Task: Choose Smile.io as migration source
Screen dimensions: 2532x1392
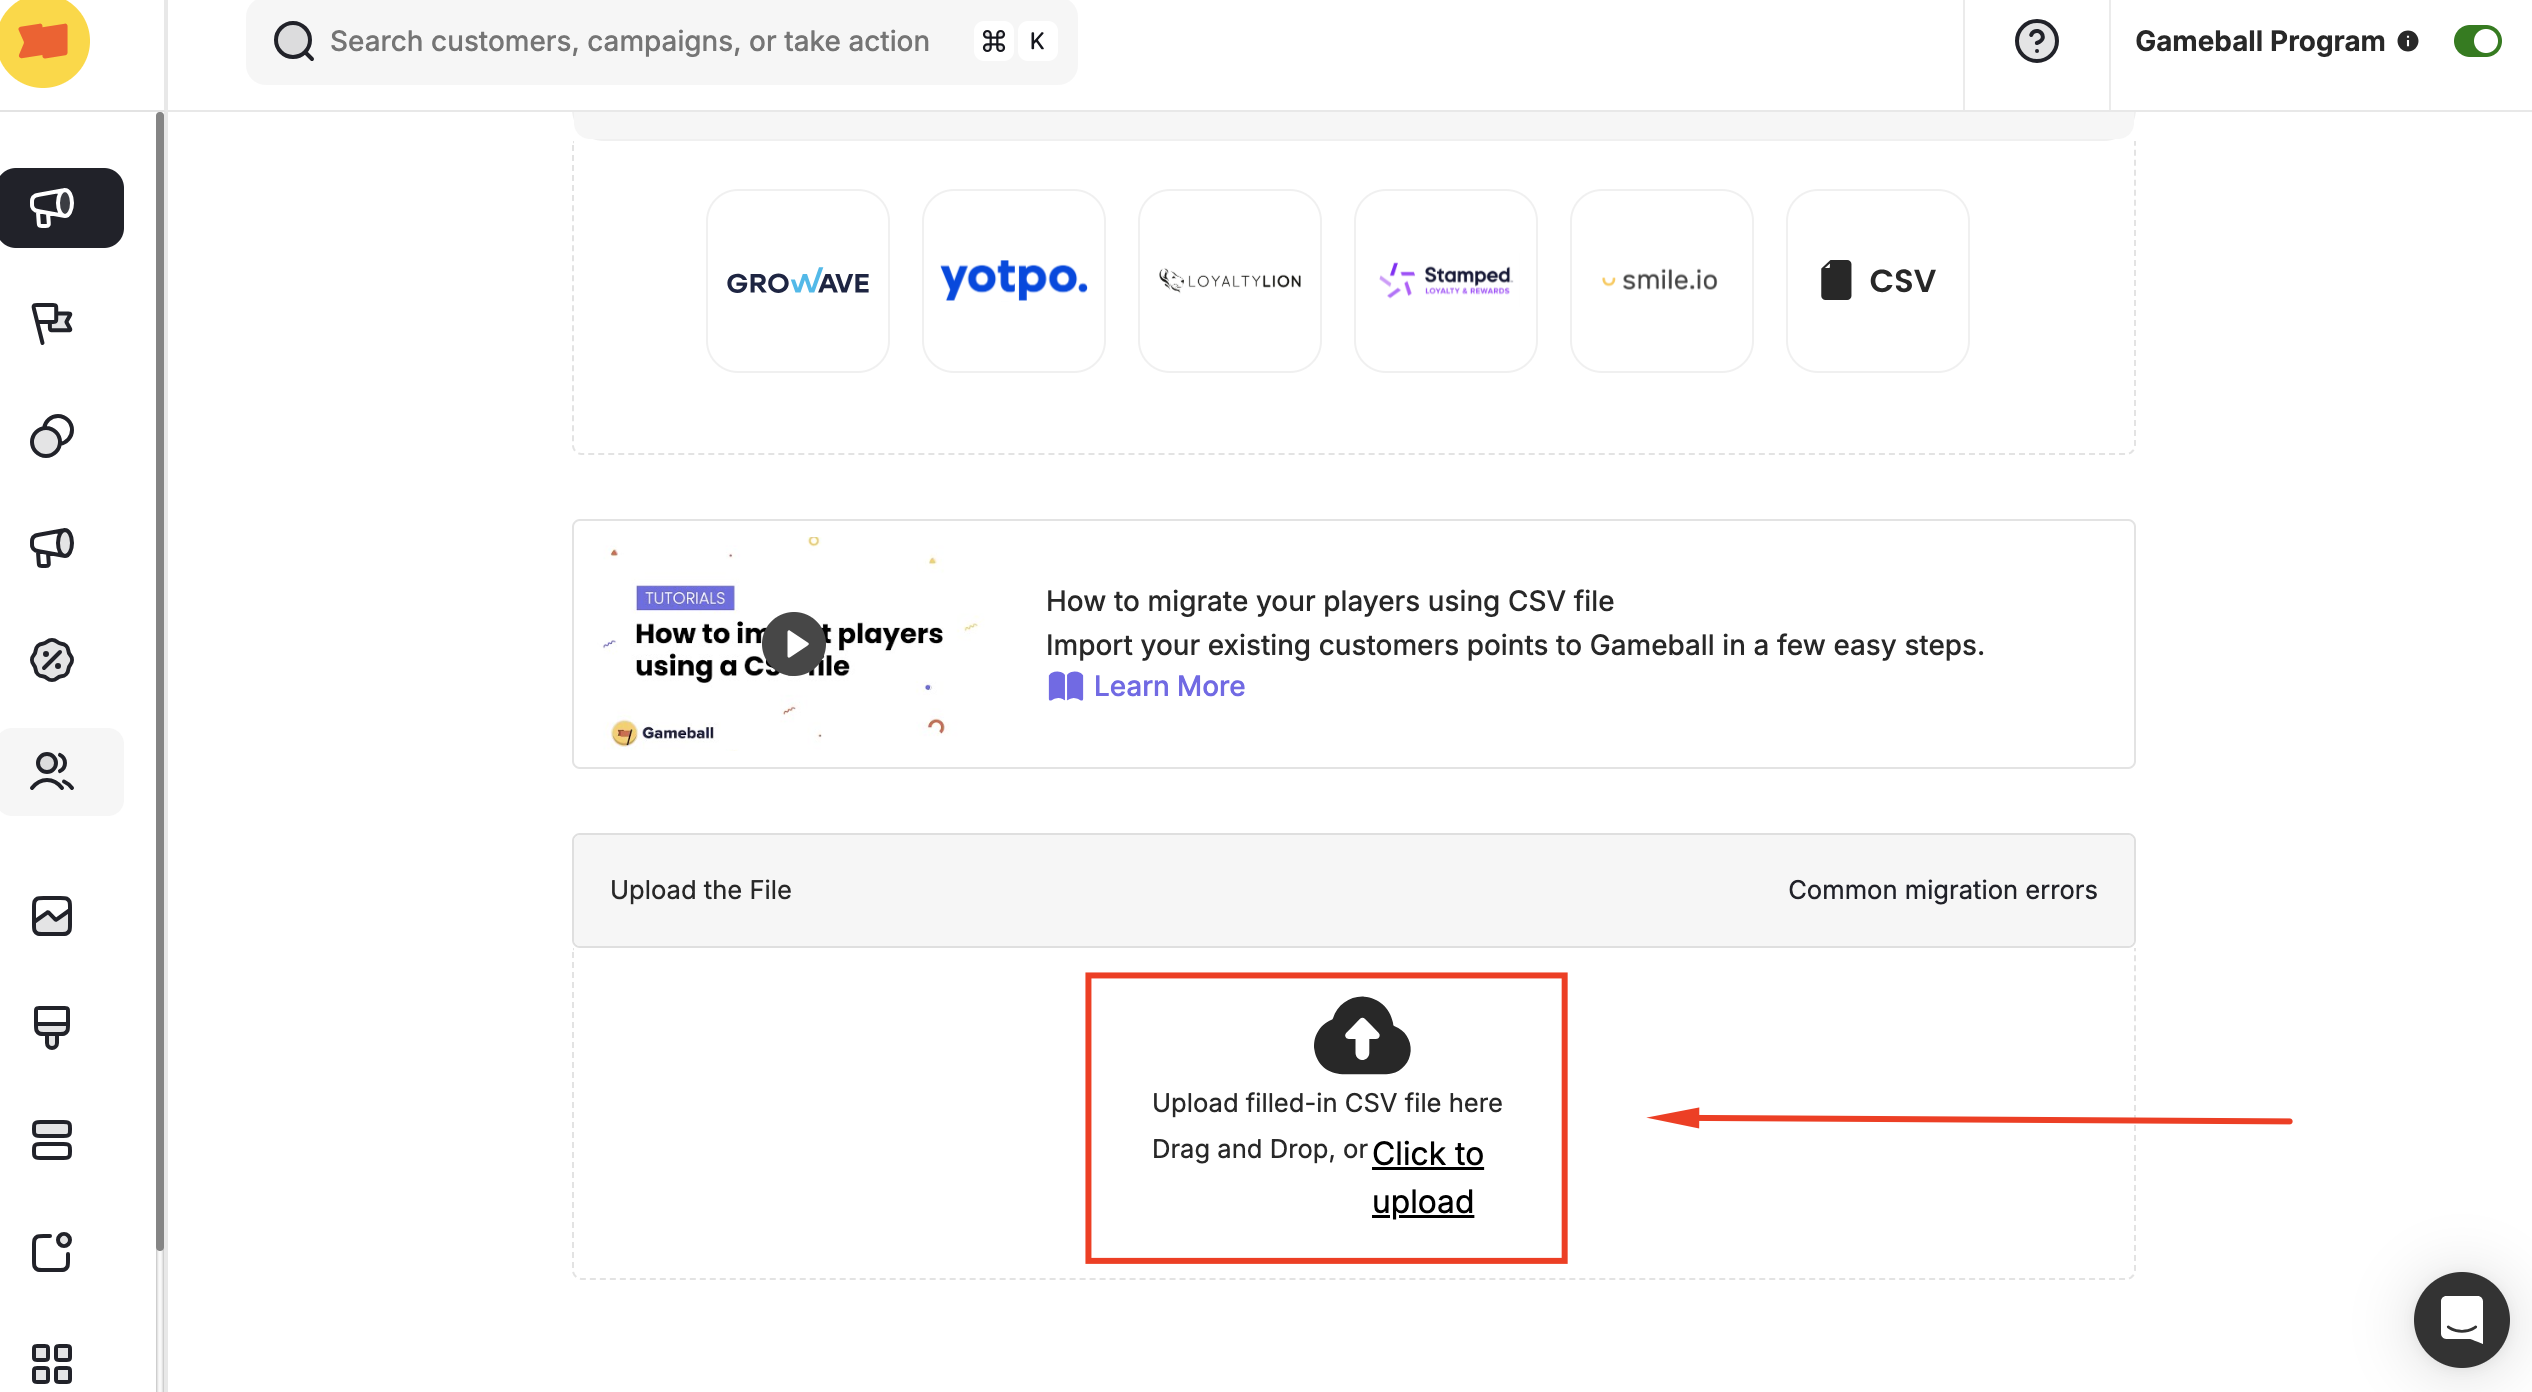Action: [1661, 281]
